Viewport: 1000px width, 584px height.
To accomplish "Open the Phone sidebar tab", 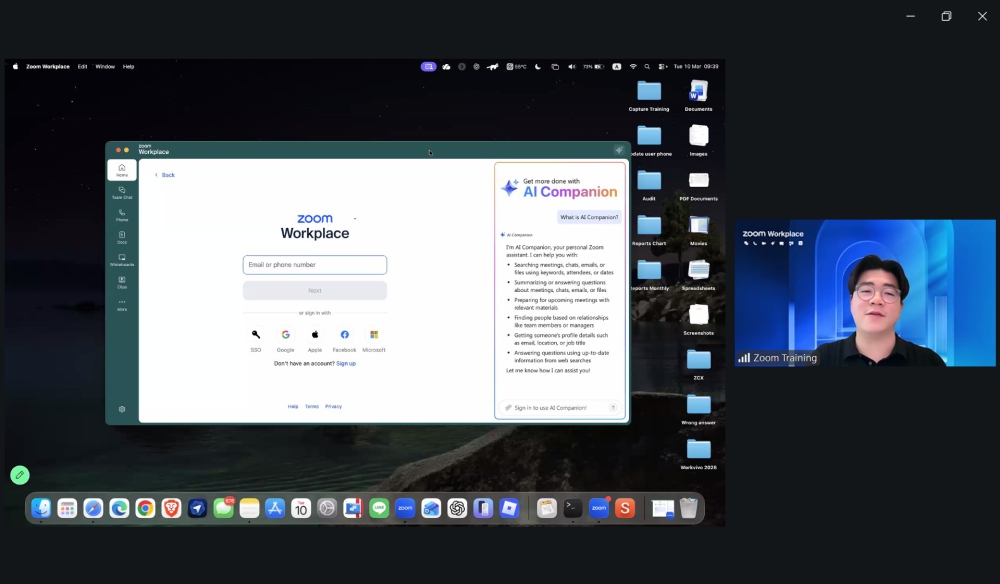I will point(122,214).
